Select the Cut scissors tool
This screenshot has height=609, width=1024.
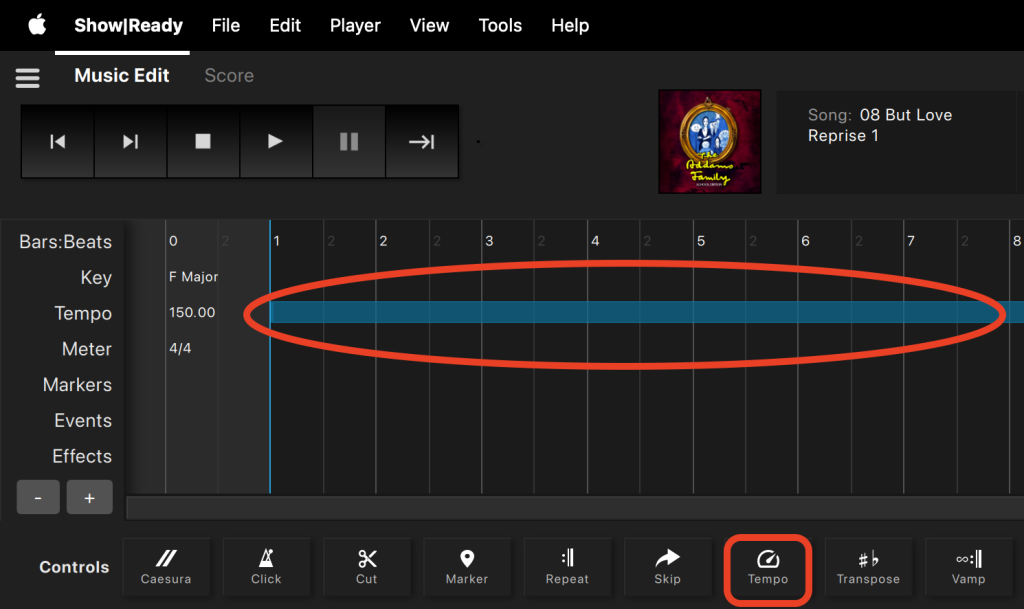pos(367,567)
